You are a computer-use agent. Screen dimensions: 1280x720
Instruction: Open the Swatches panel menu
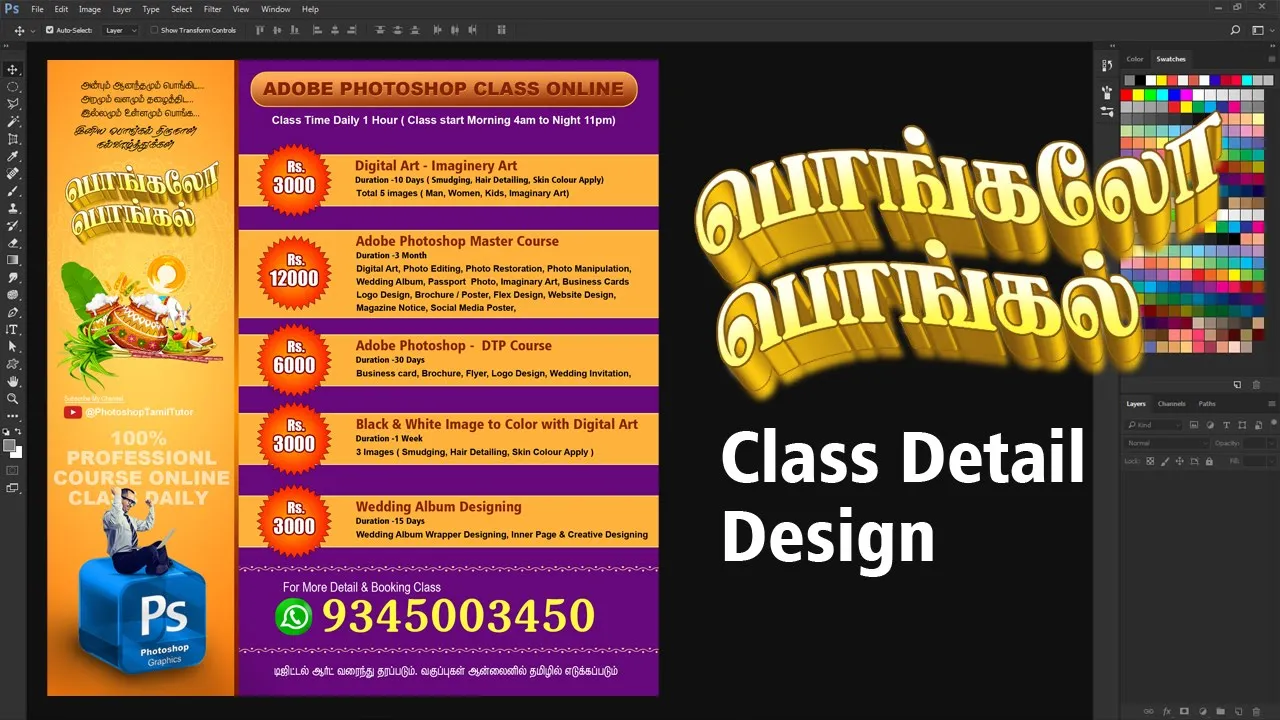[x=1271, y=59]
